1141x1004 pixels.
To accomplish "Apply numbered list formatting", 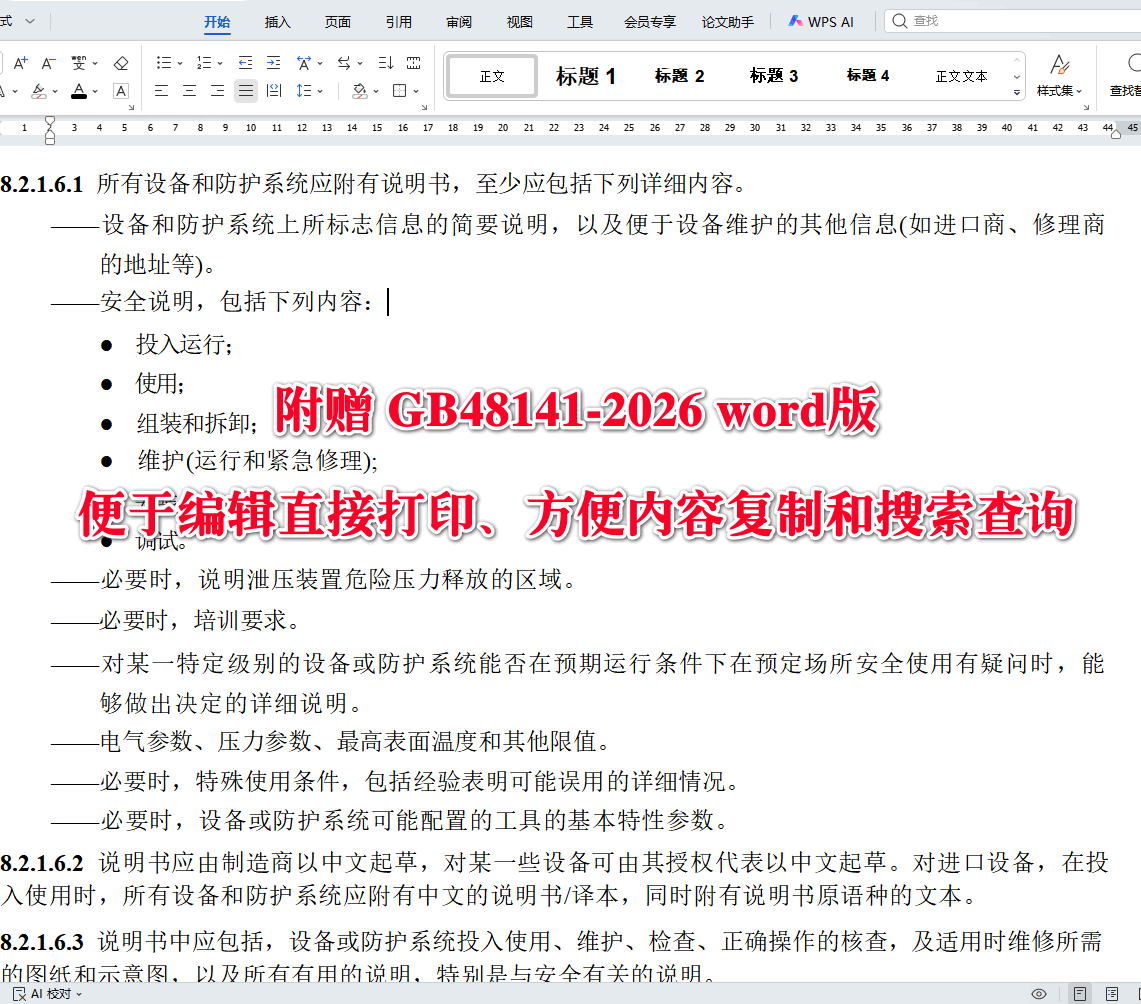I will click(x=204, y=63).
